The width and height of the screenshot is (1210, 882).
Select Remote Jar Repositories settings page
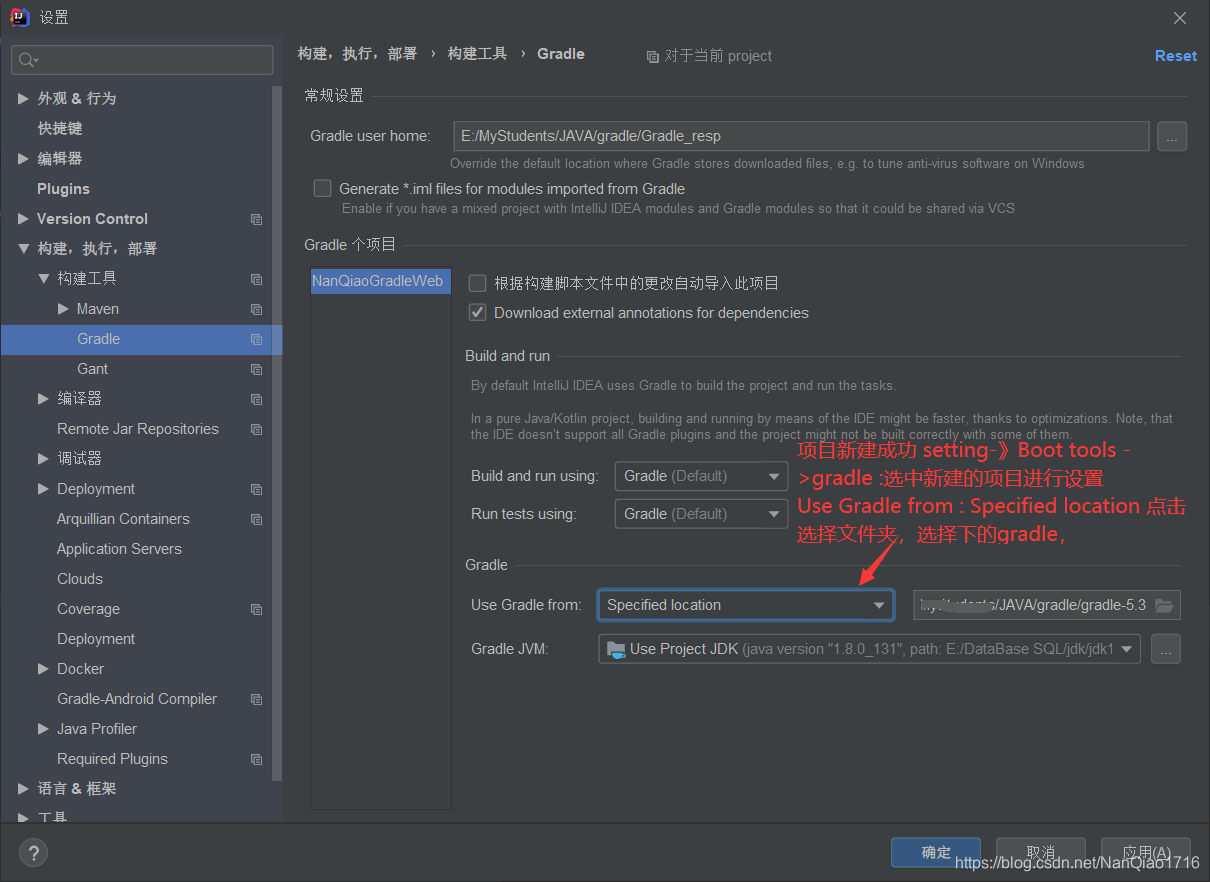pos(138,429)
